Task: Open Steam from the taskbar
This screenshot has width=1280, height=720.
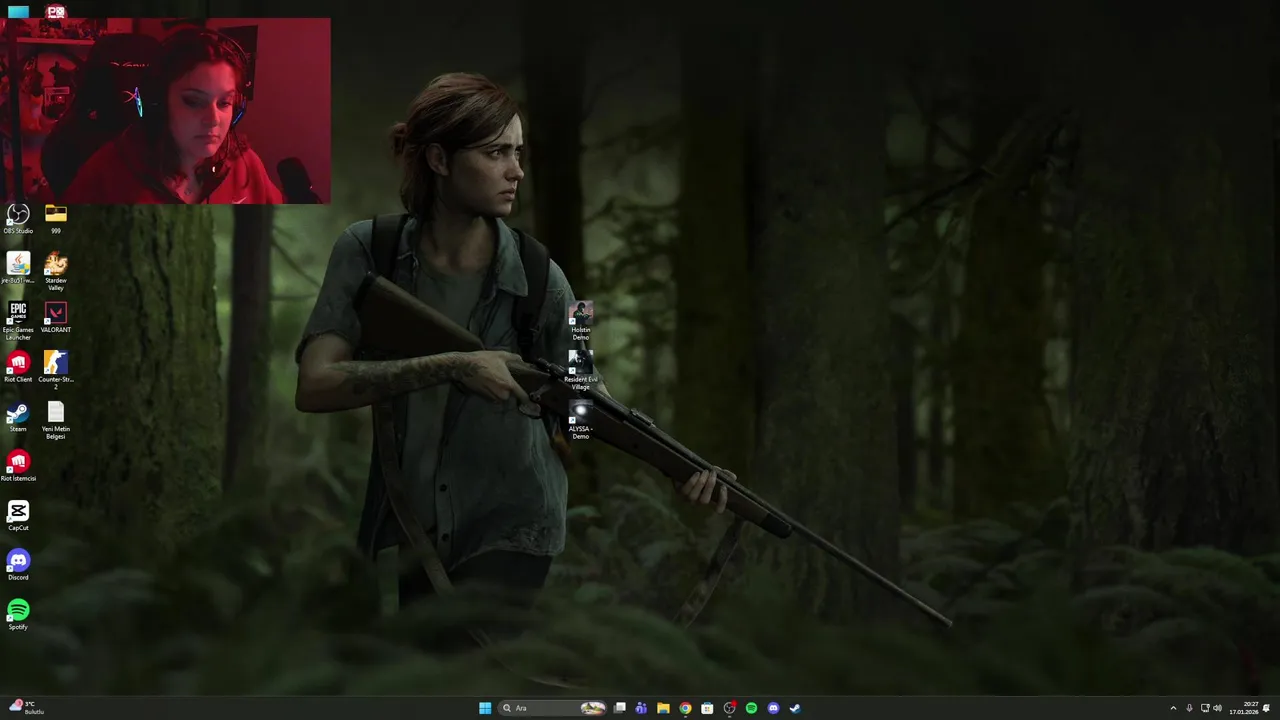Action: [x=795, y=708]
